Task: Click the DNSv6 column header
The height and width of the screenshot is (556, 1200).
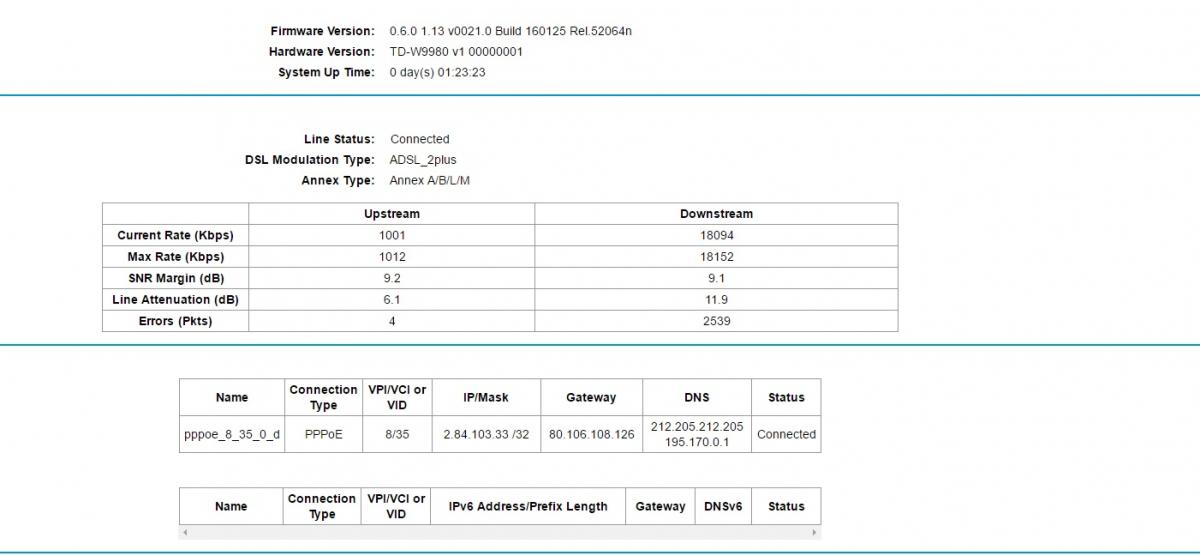Action: (723, 507)
